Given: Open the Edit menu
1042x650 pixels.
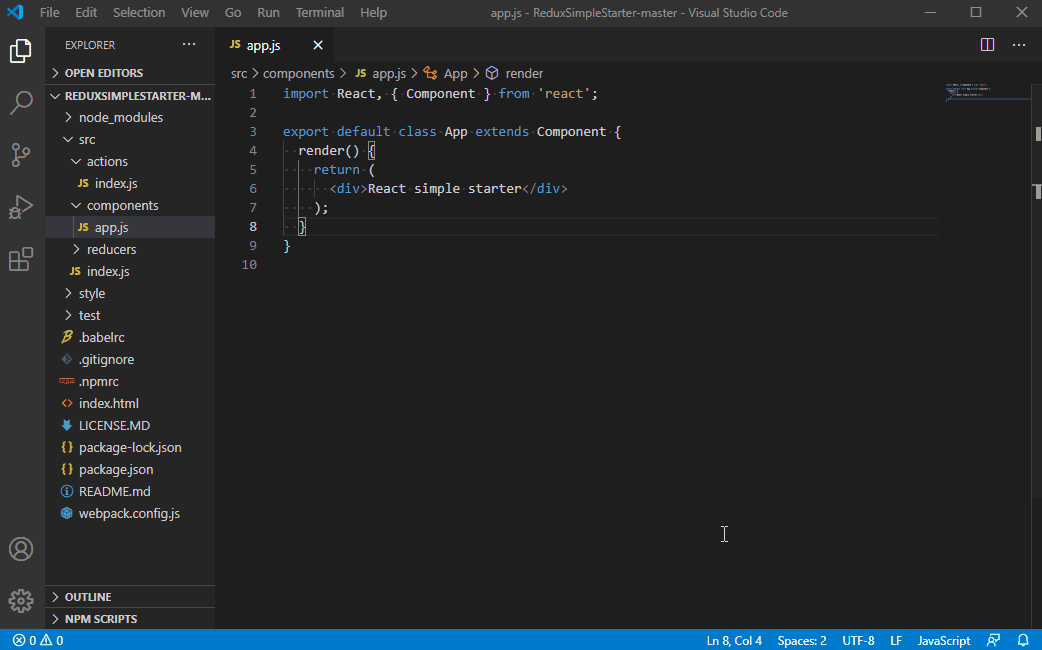Looking at the screenshot, I should click(86, 13).
